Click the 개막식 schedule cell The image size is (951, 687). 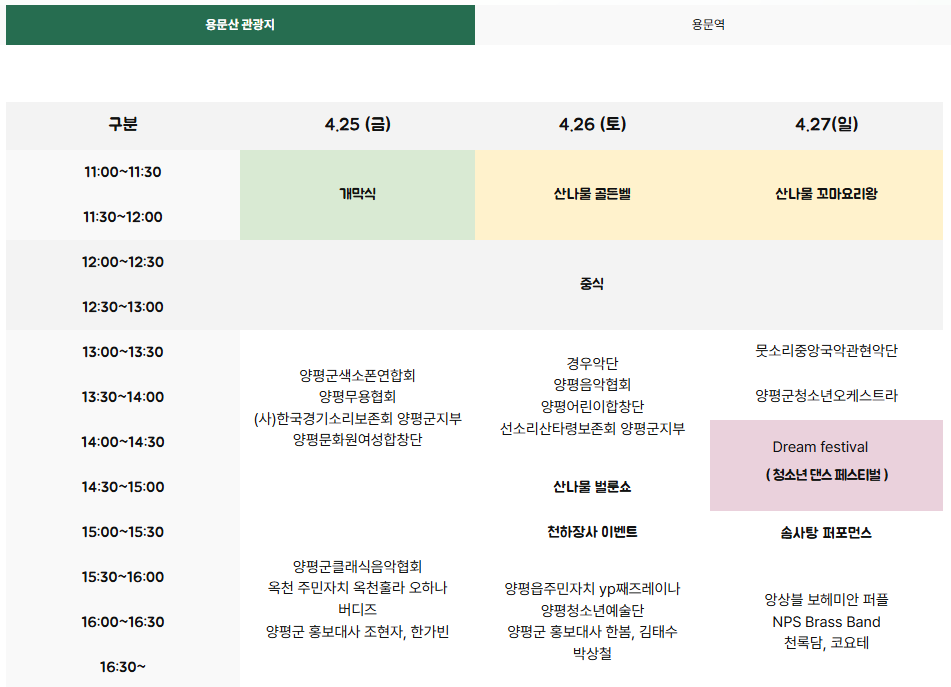coord(357,194)
